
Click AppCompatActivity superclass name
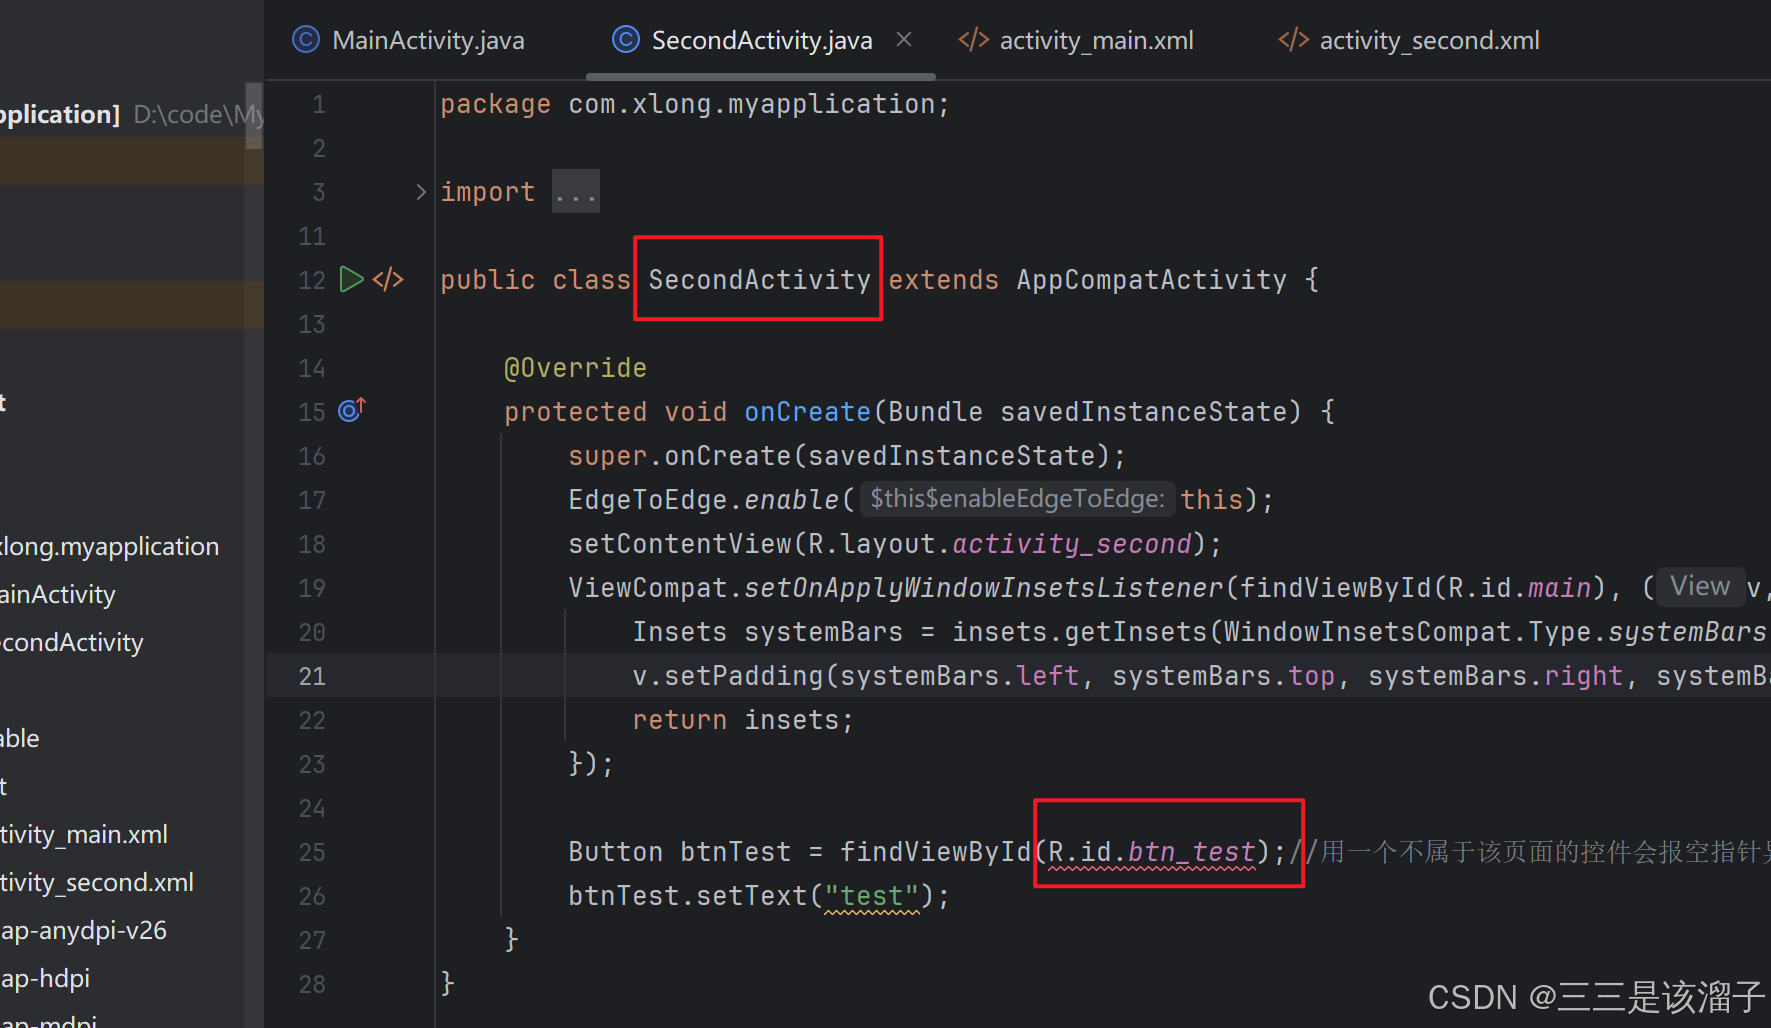1152,280
